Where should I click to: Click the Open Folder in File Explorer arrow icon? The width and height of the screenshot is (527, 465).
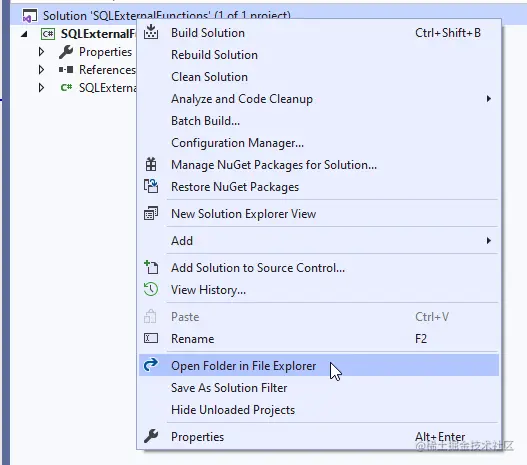click(151, 365)
